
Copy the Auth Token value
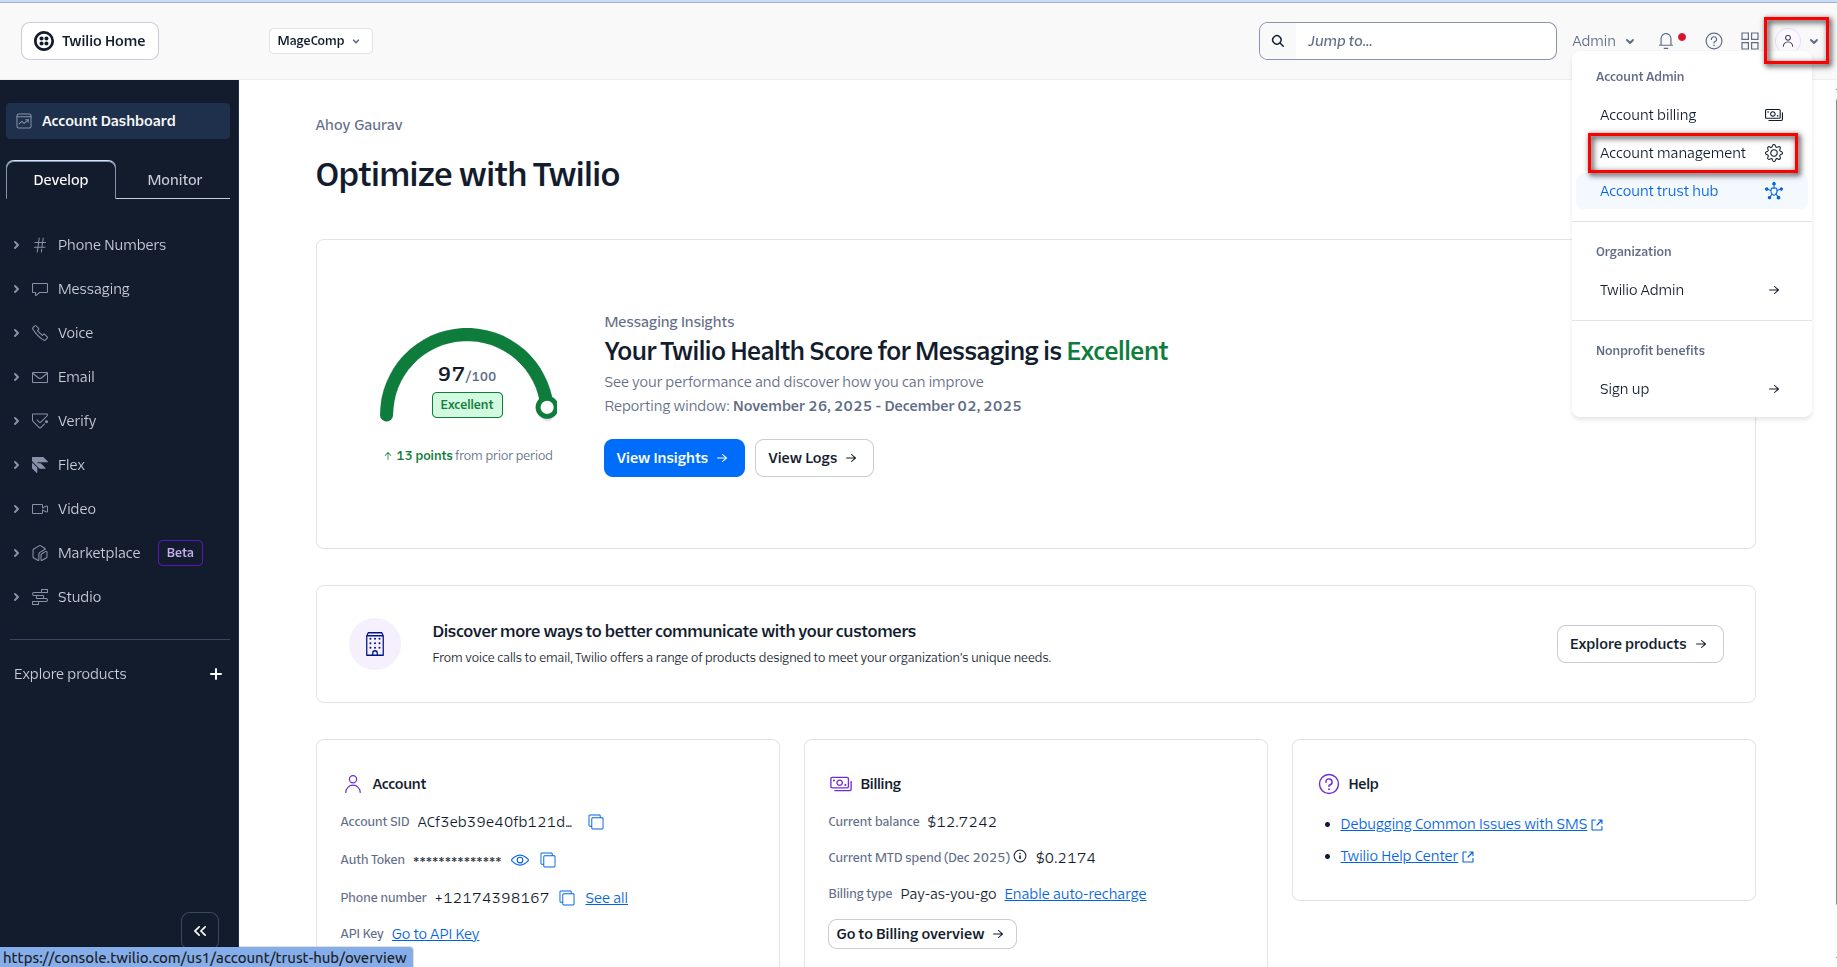tap(548, 860)
